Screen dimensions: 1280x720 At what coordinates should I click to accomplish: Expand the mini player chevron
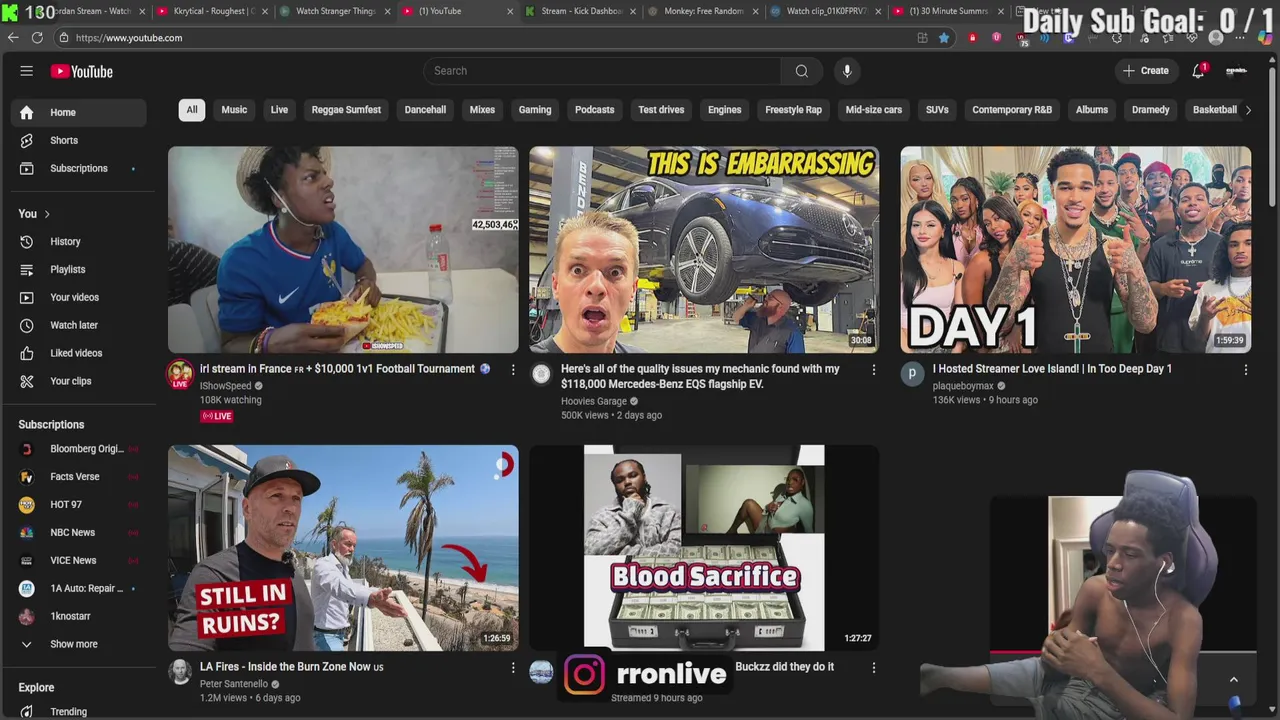pyautogui.click(x=1234, y=679)
